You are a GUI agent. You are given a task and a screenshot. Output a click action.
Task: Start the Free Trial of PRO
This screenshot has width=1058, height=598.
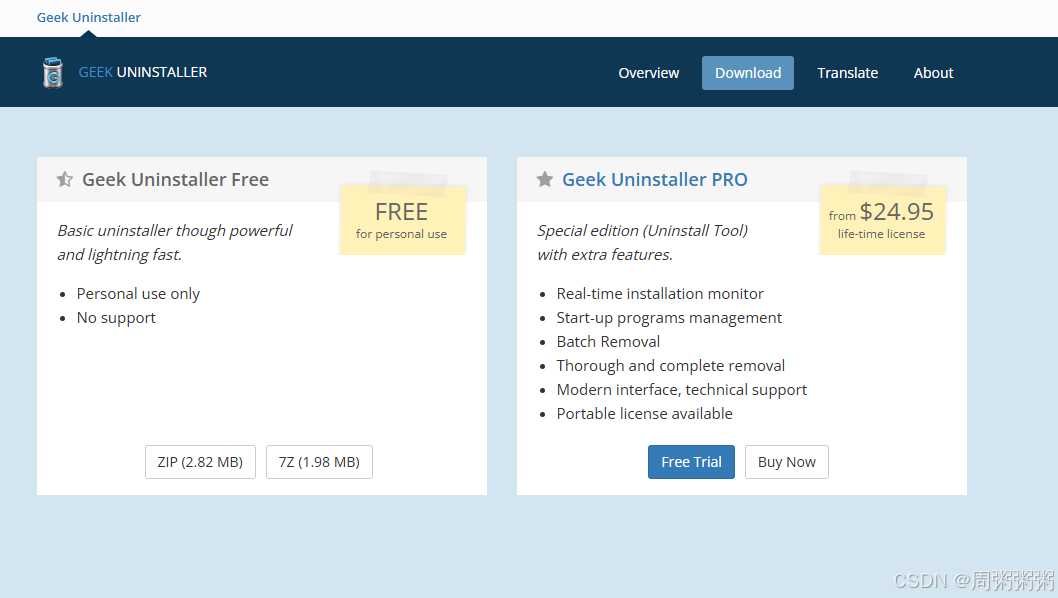click(x=691, y=462)
